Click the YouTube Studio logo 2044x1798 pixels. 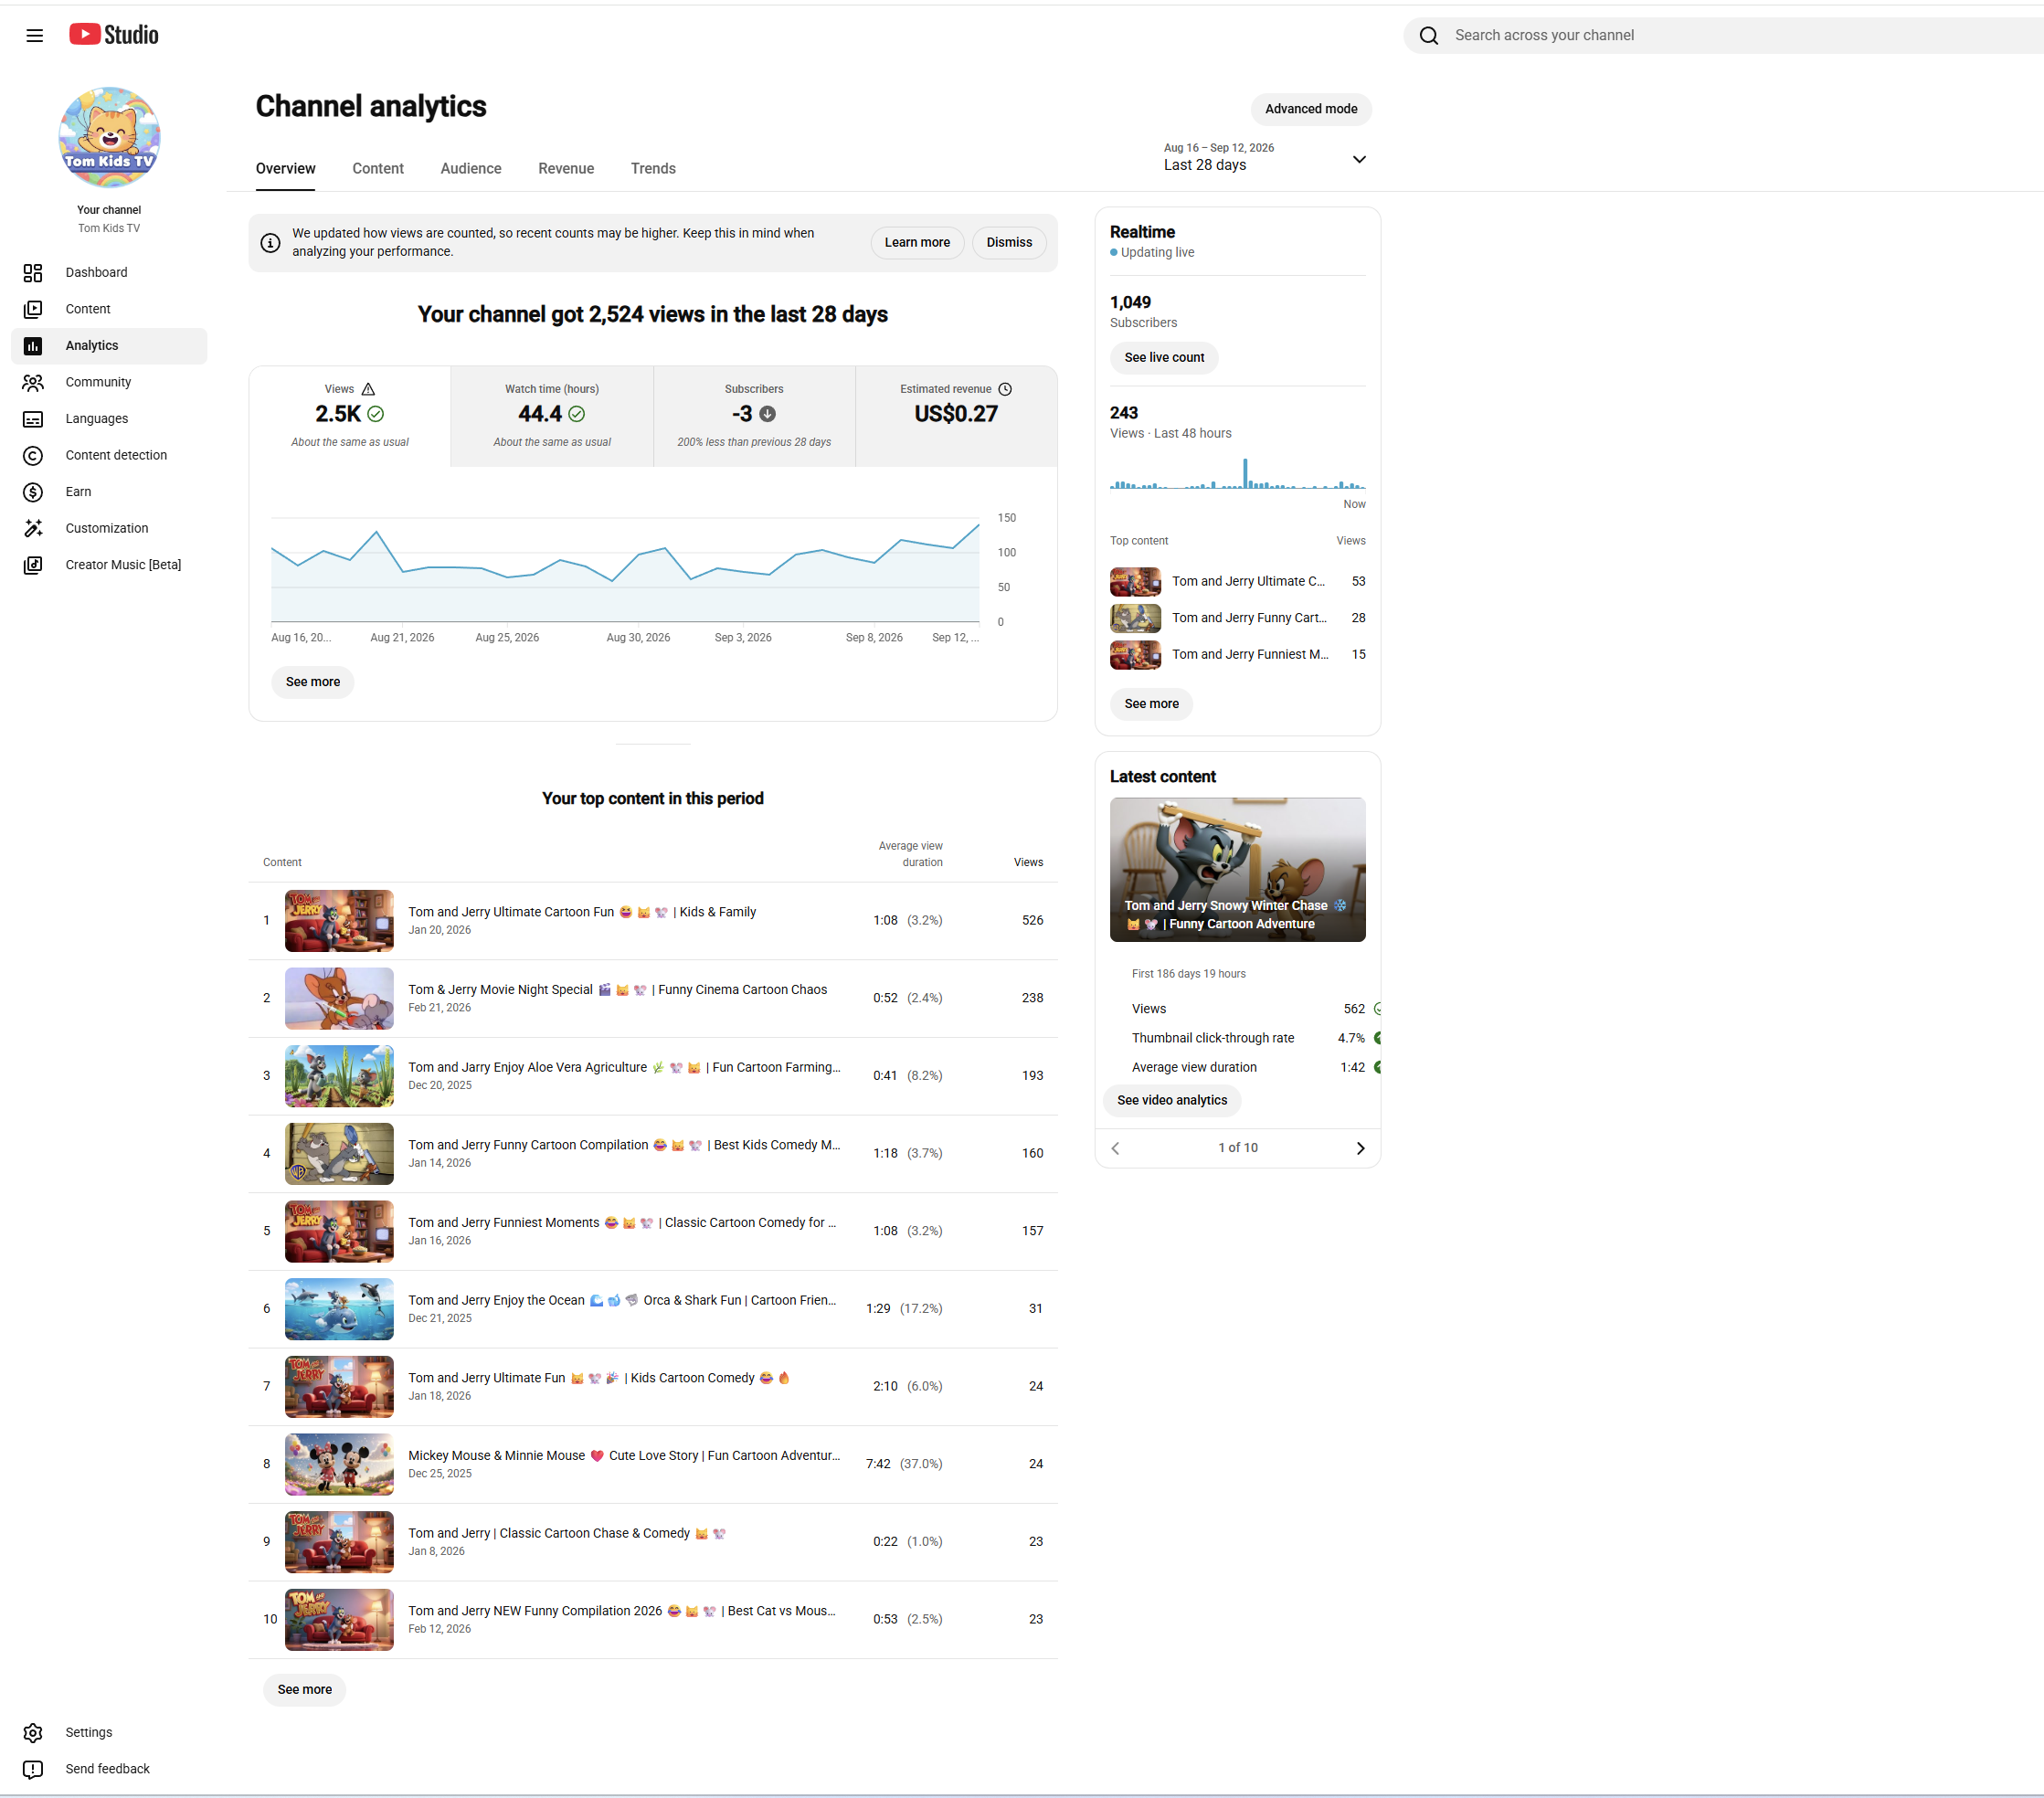click(113, 35)
